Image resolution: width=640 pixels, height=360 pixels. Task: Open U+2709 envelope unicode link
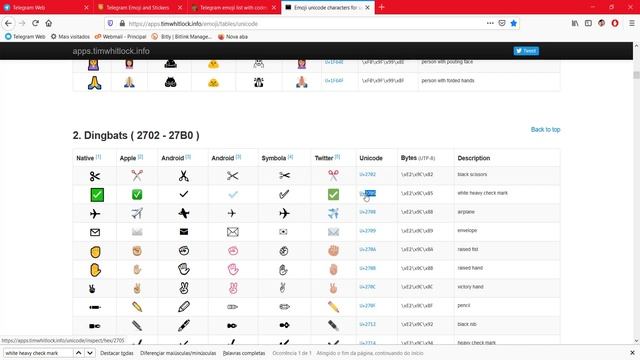click(367, 231)
